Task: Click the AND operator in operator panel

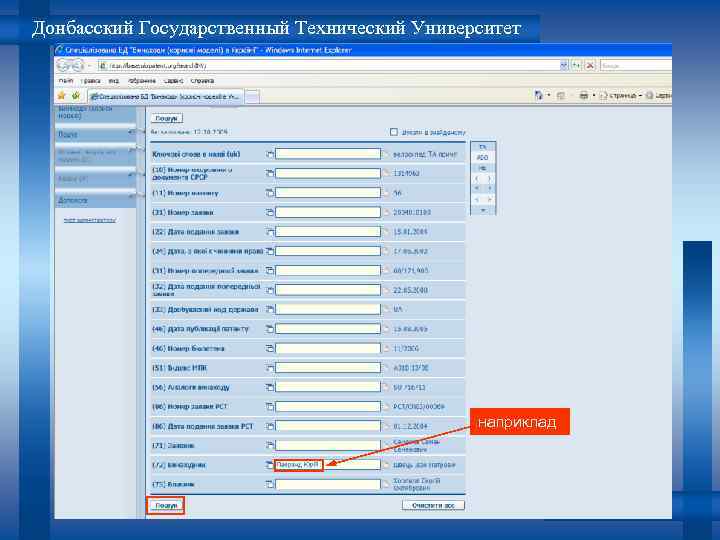Action: (x=483, y=158)
